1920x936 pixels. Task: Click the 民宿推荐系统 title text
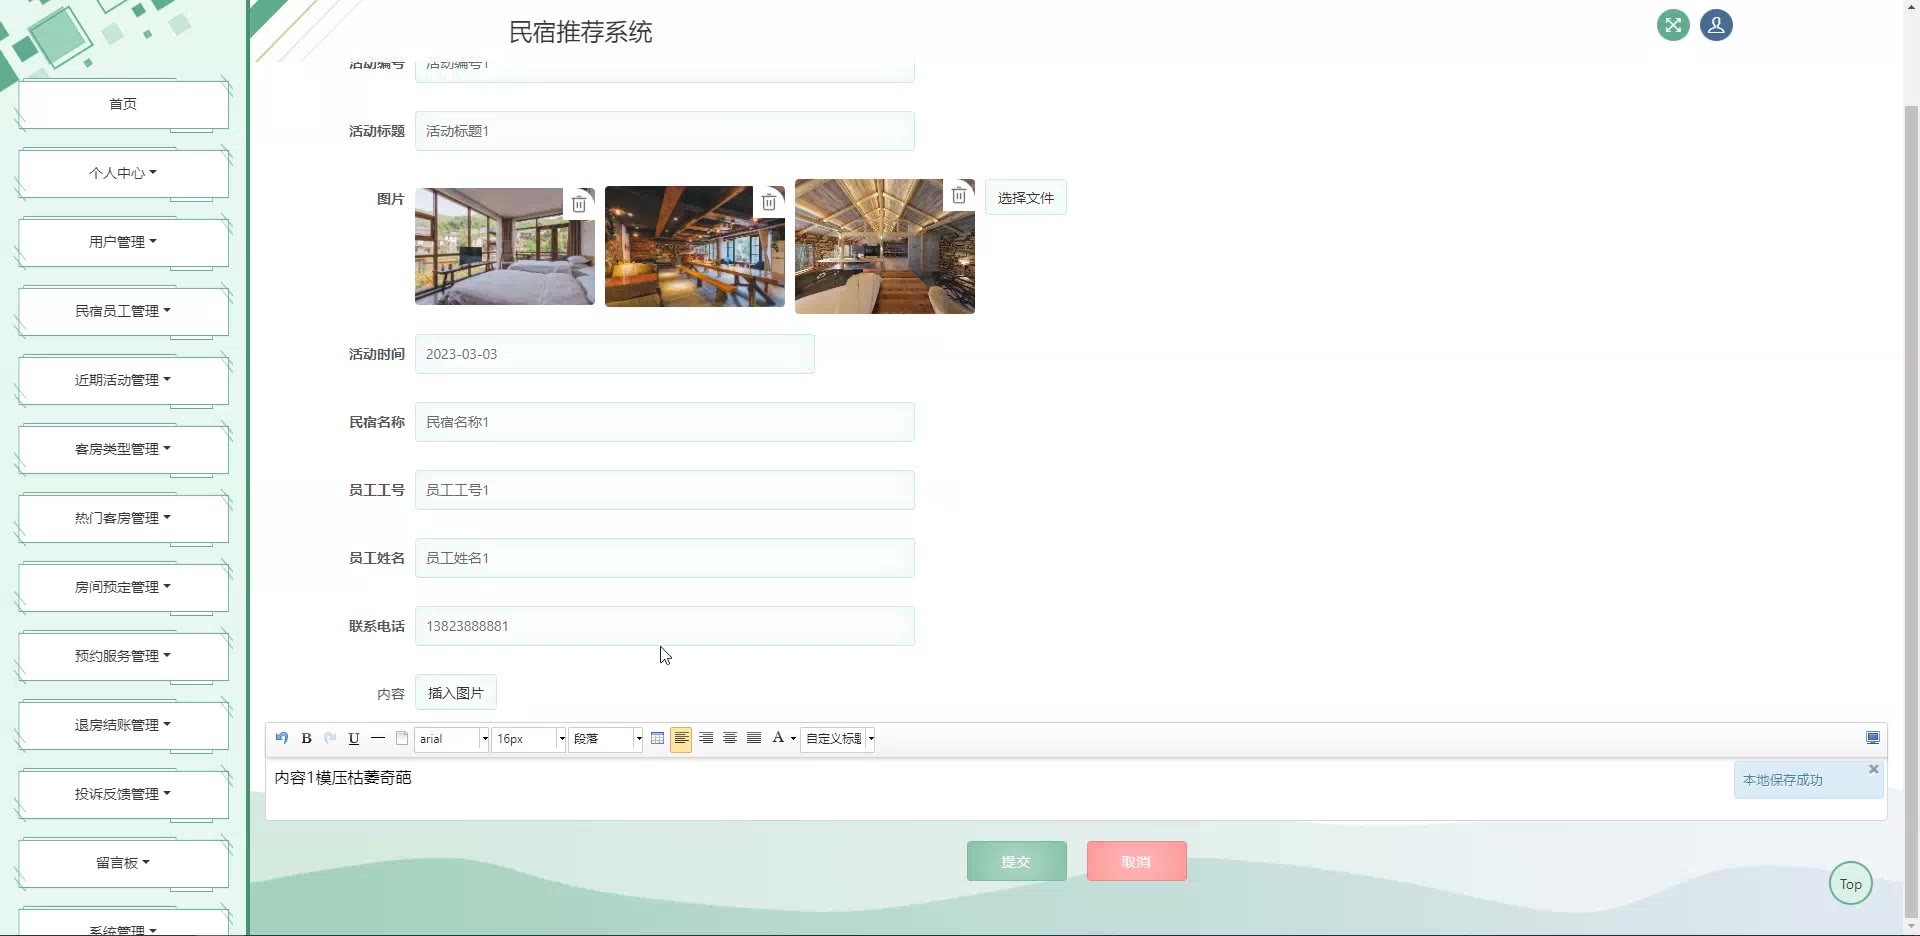(x=581, y=32)
